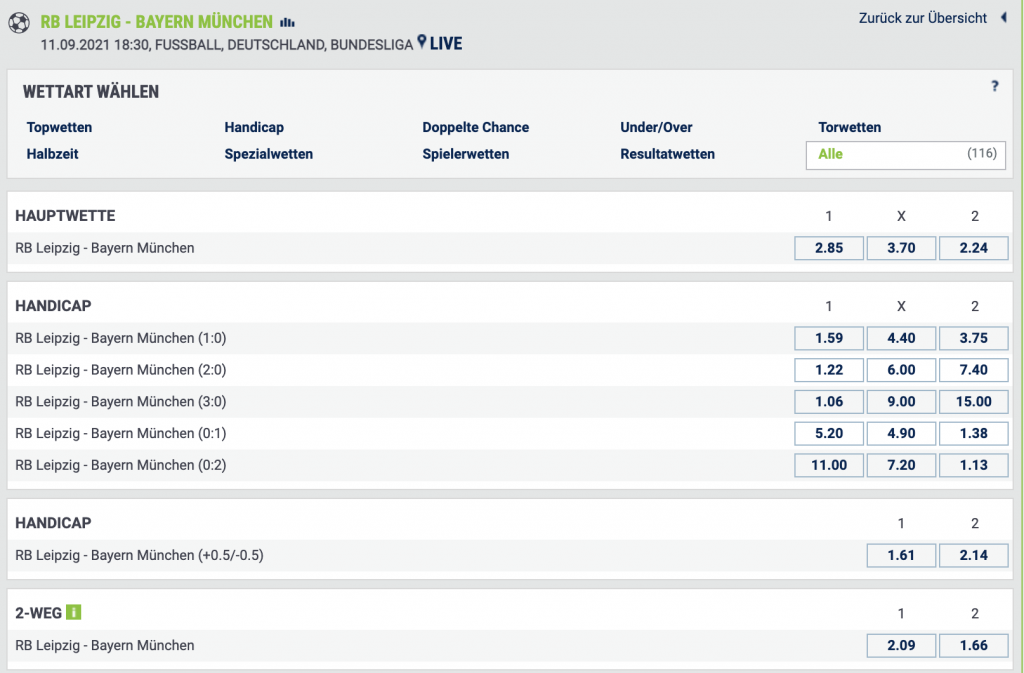Select the Topwetten bet type
Viewport: 1024px width, 673px height.
(x=59, y=127)
